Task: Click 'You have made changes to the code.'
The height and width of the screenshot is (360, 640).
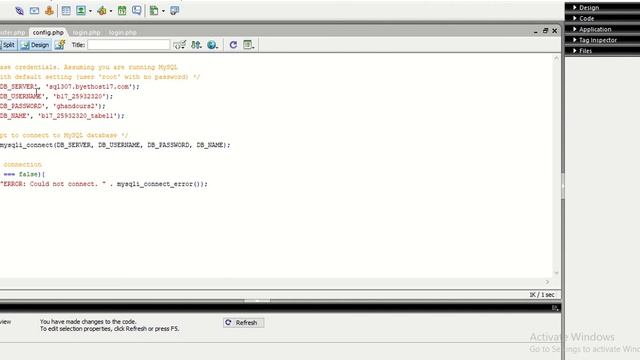Action: tap(88, 322)
